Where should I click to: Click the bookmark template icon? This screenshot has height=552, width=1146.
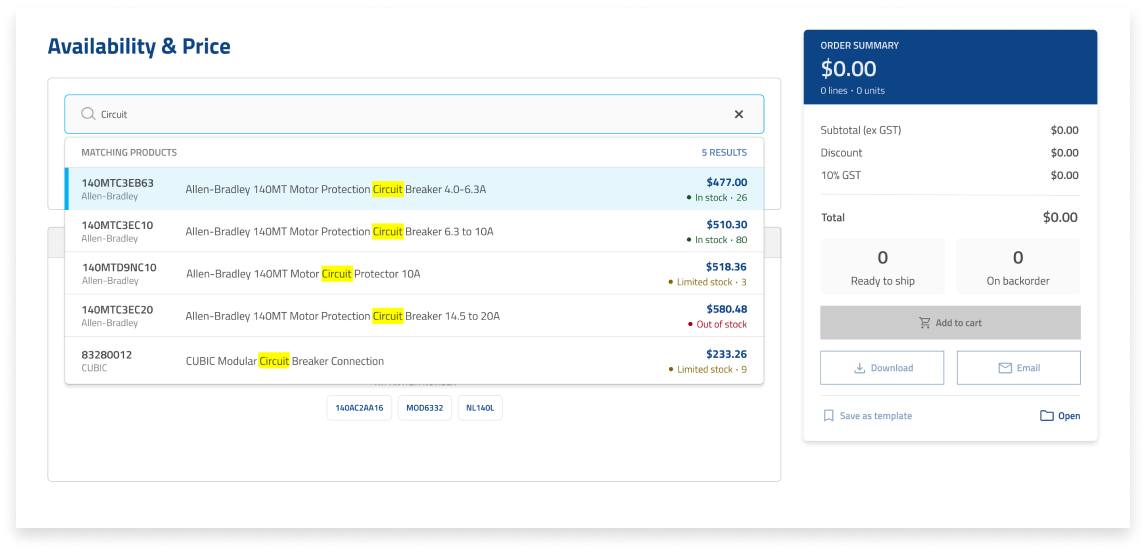828,416
